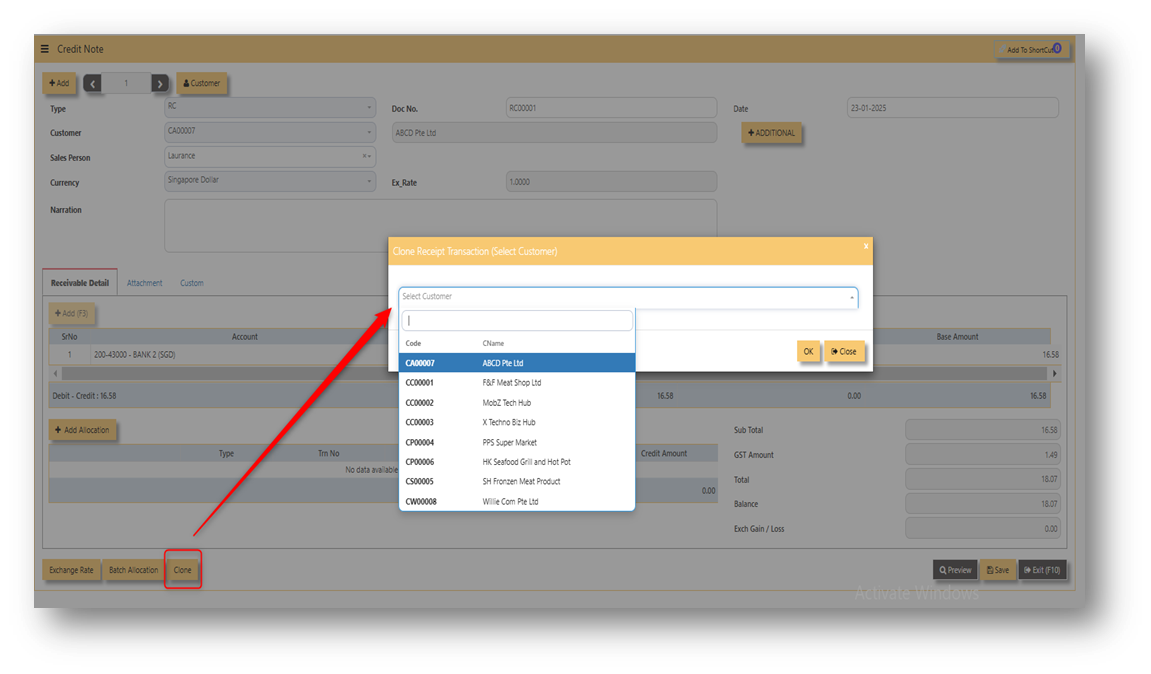This screenshot has width=1151, height=674.
Task: Click the Balance field
Action: point(982,504)
